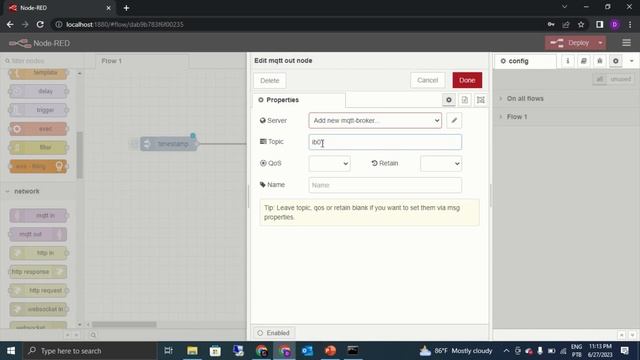Open the sidebar config gear icon

[615, 61]
